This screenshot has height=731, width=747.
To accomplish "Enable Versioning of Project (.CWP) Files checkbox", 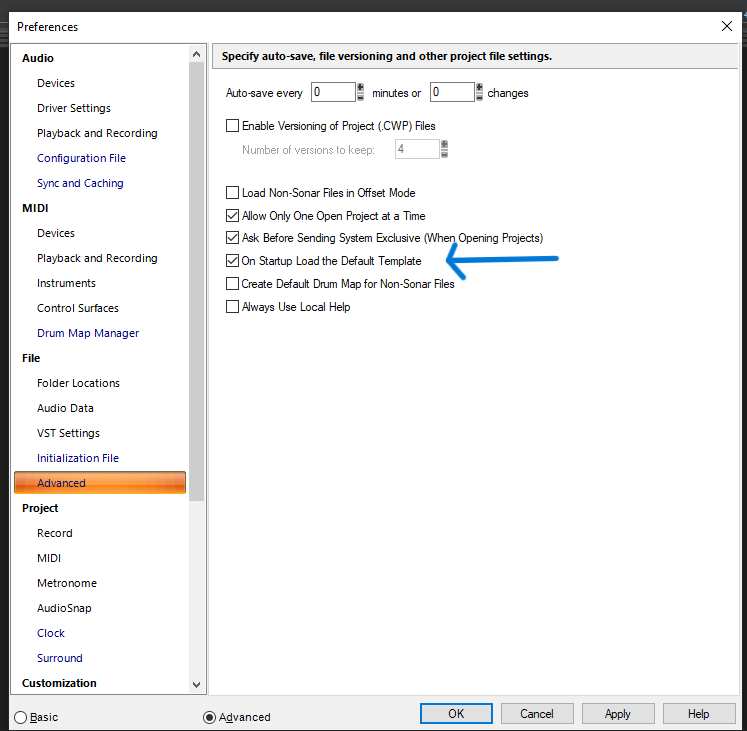I will [232, 126].
